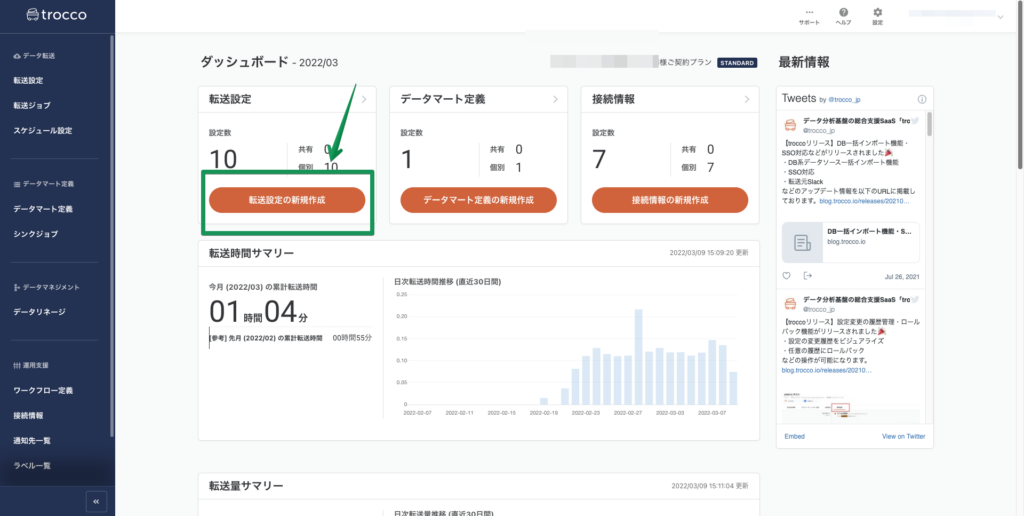1024x516 pixels.
Task: Collapse the sidebar with double-chevron button
Action: [96, 501]
